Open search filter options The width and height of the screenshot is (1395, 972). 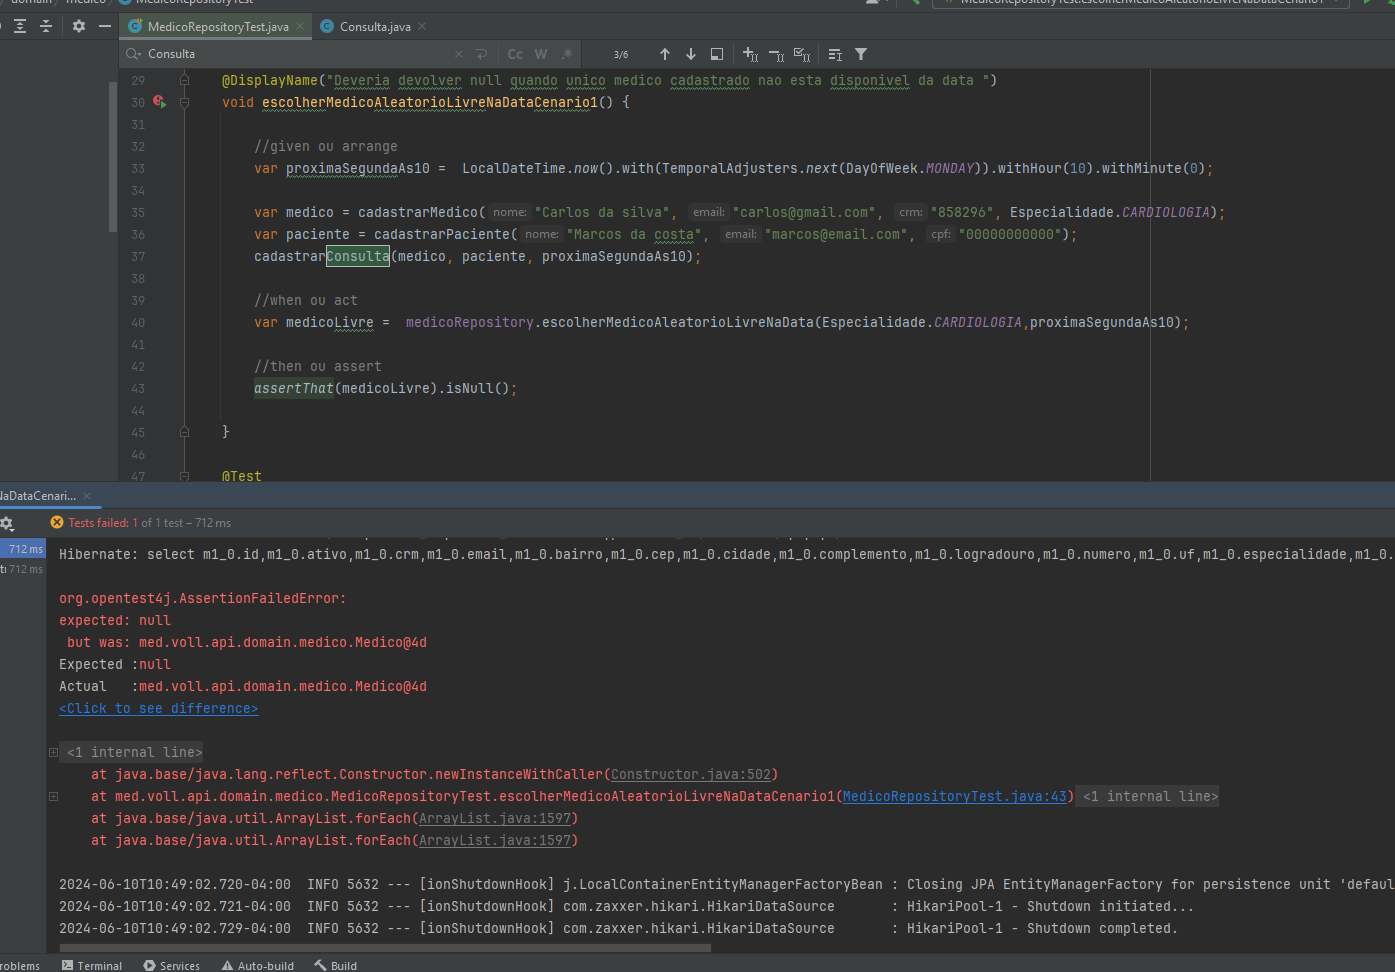pos(861,54)
